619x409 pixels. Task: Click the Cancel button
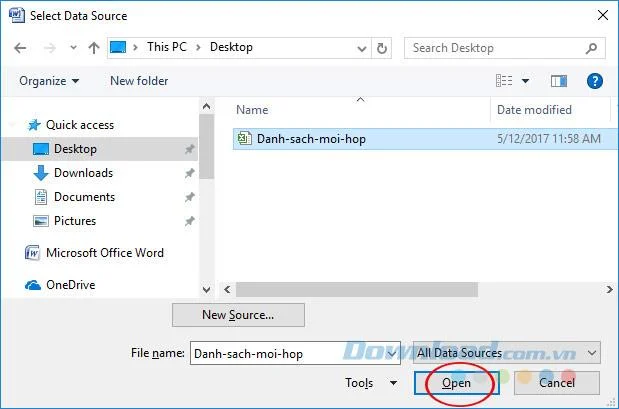pyautogui.click(x=557, y=383)
